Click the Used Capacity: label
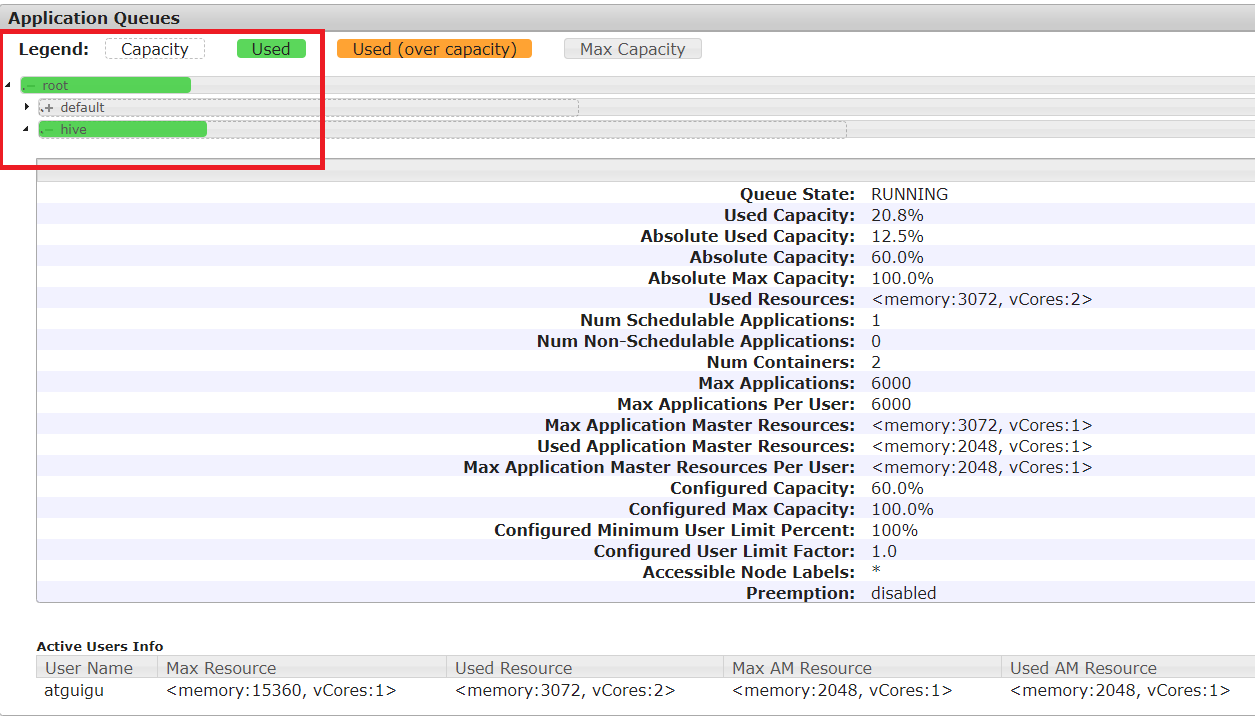 point(789,215)
